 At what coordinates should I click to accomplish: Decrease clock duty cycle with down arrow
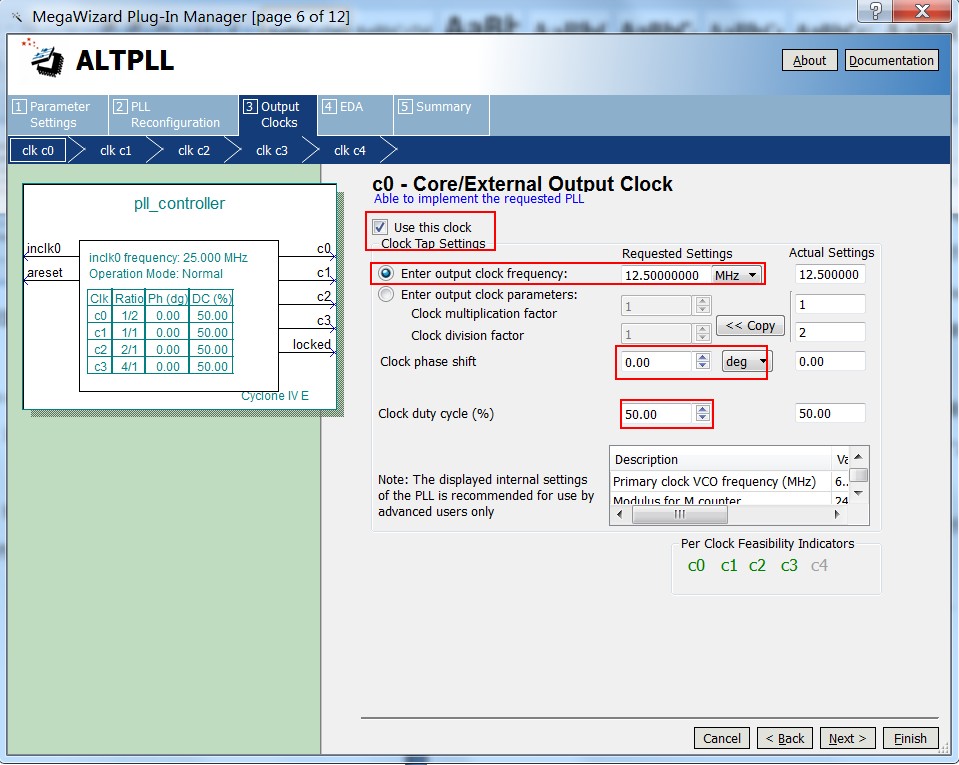[702, 418]
